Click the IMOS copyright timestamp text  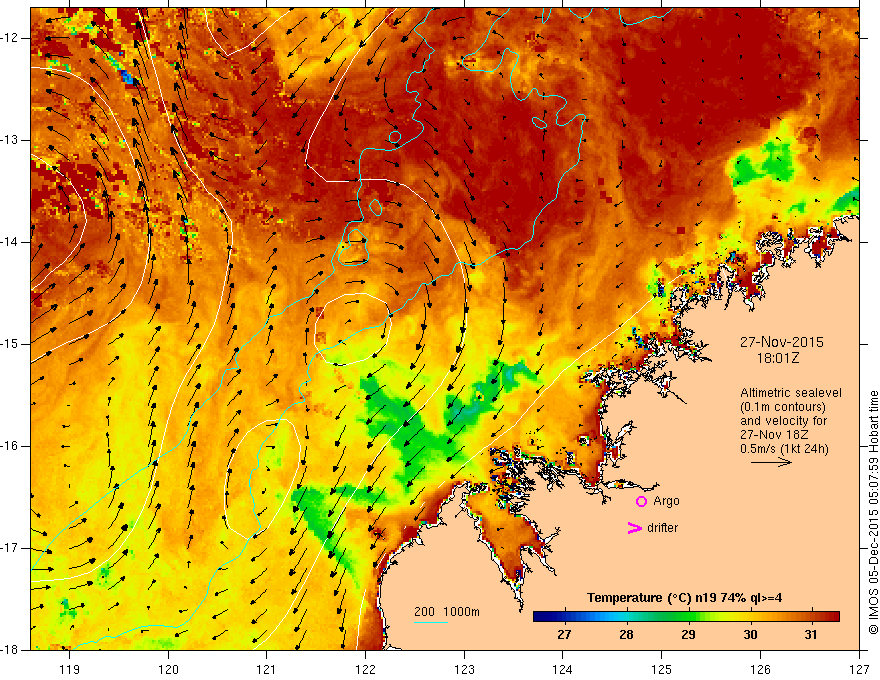click(x=873, y=513)
